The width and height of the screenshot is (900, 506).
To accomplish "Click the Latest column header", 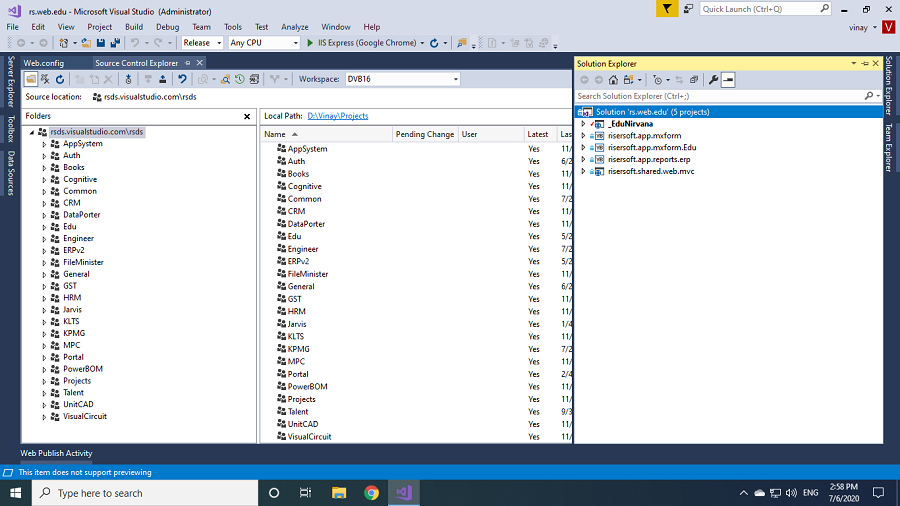I will (x=540, y=134).
